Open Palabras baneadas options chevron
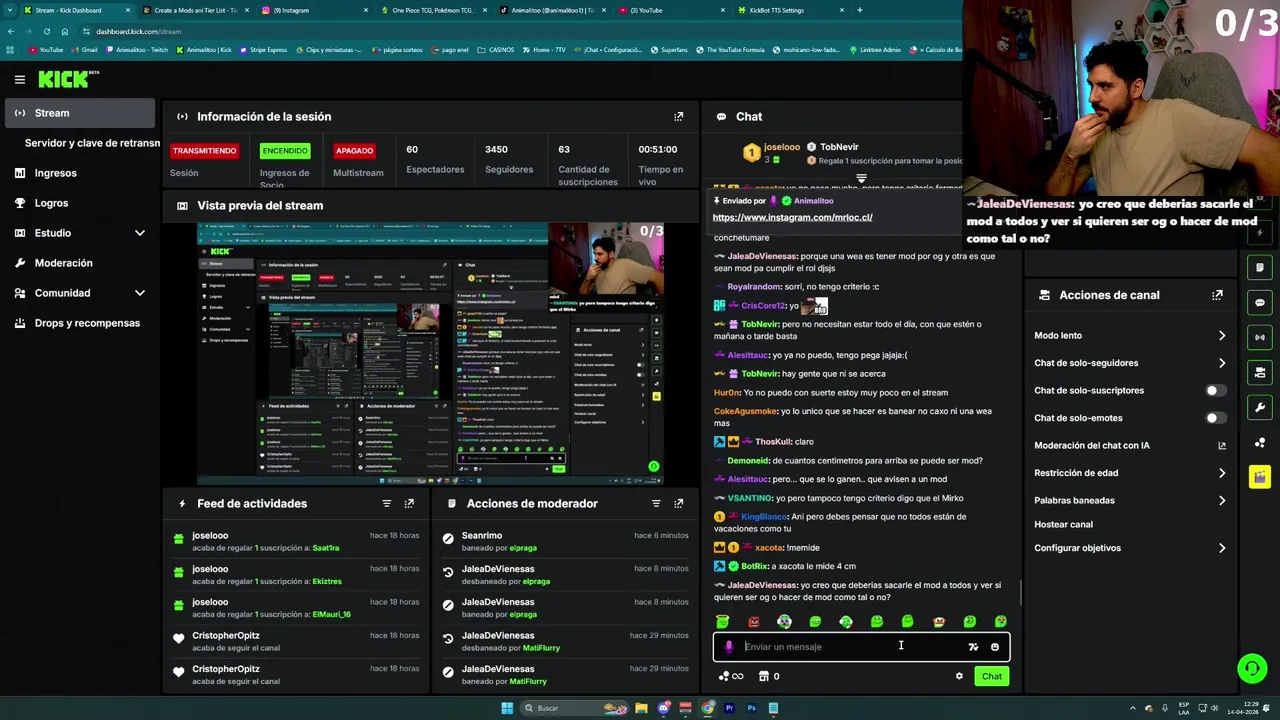1280x720 pixels. pos(1221,500)
